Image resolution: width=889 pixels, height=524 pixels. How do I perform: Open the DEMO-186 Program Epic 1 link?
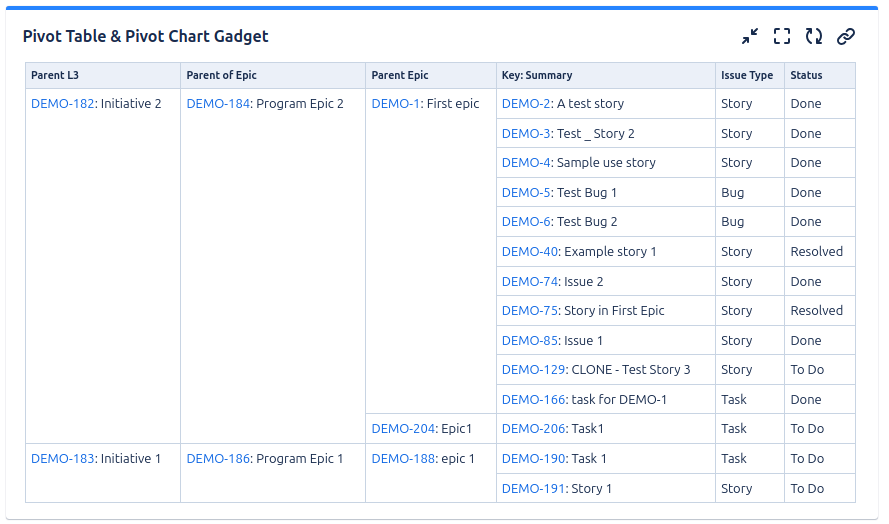pos(218,459)
